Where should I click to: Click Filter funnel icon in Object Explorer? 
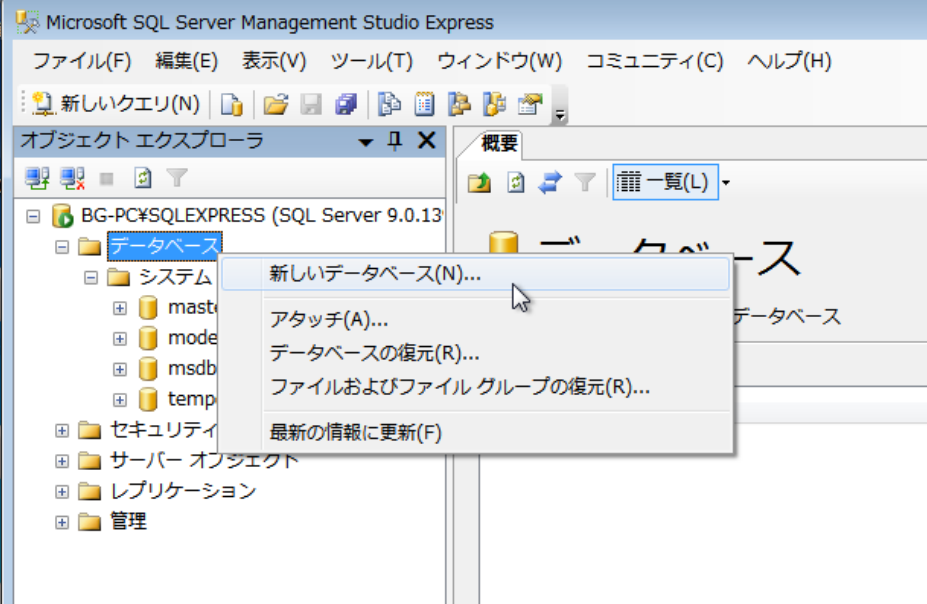click(177, 177)
